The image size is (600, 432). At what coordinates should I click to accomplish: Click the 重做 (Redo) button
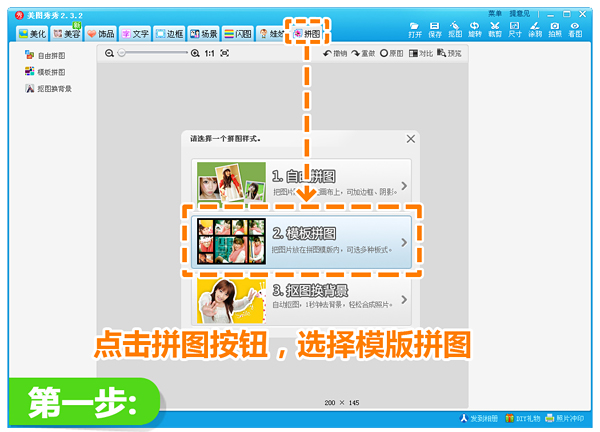[363, 53]
